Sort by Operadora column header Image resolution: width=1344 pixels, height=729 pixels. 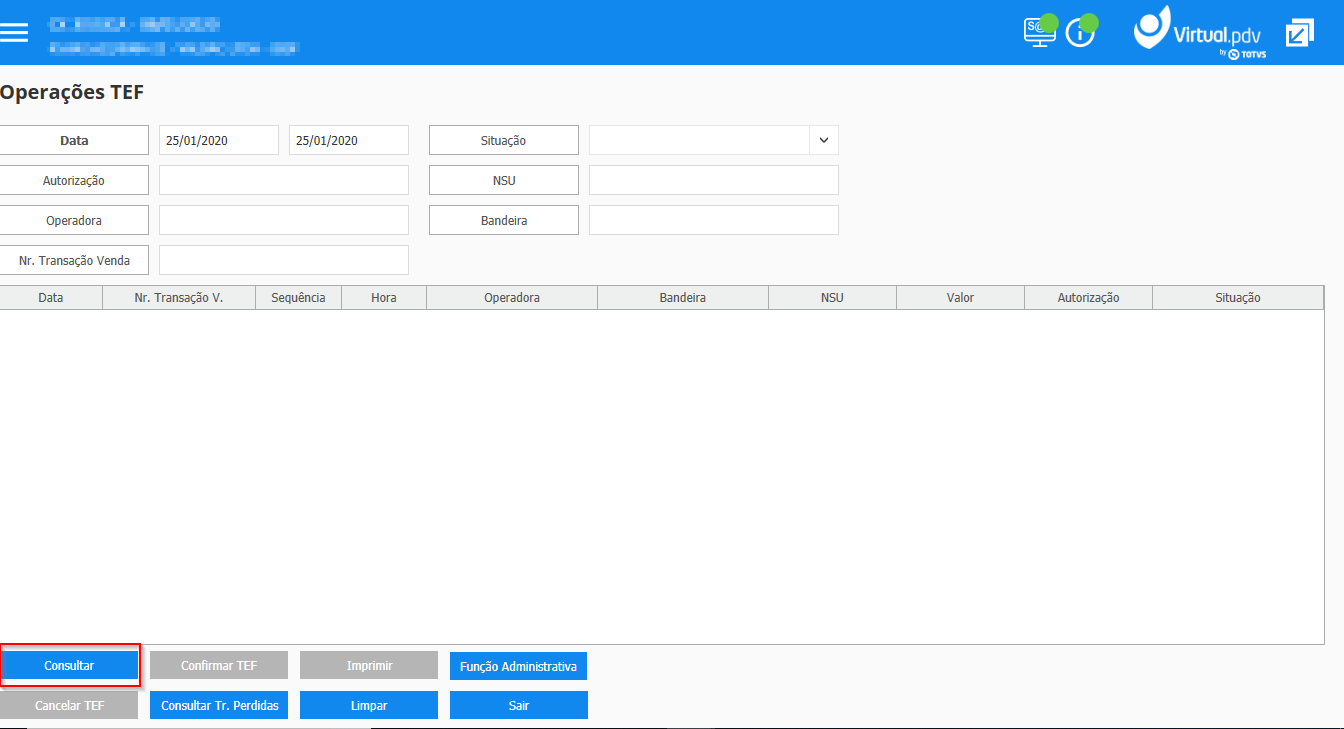pyautogui.click(x=512, y=297)
